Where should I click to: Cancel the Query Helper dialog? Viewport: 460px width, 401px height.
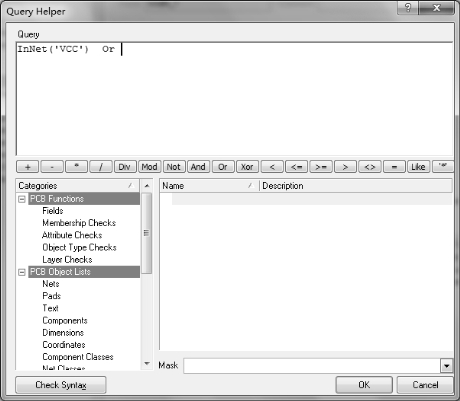click(x=425, y=385)
